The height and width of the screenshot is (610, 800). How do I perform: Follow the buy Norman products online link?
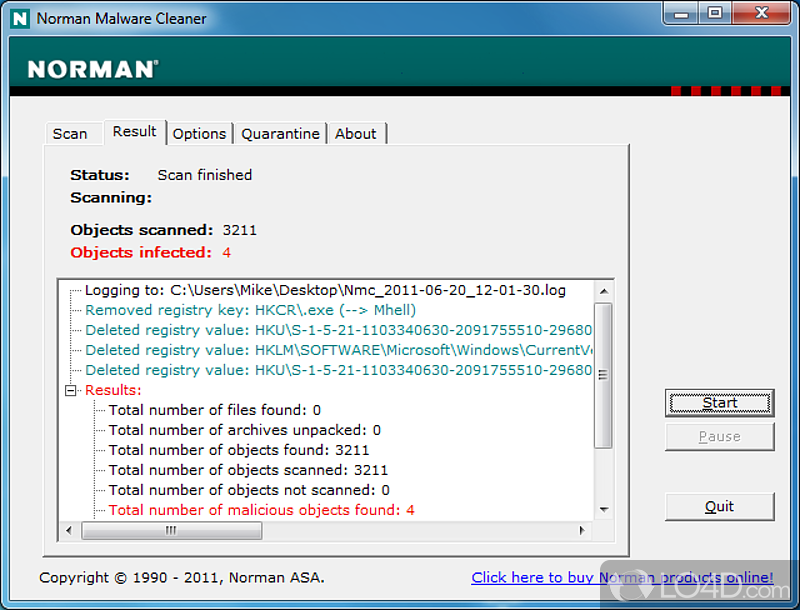[622, 577]
